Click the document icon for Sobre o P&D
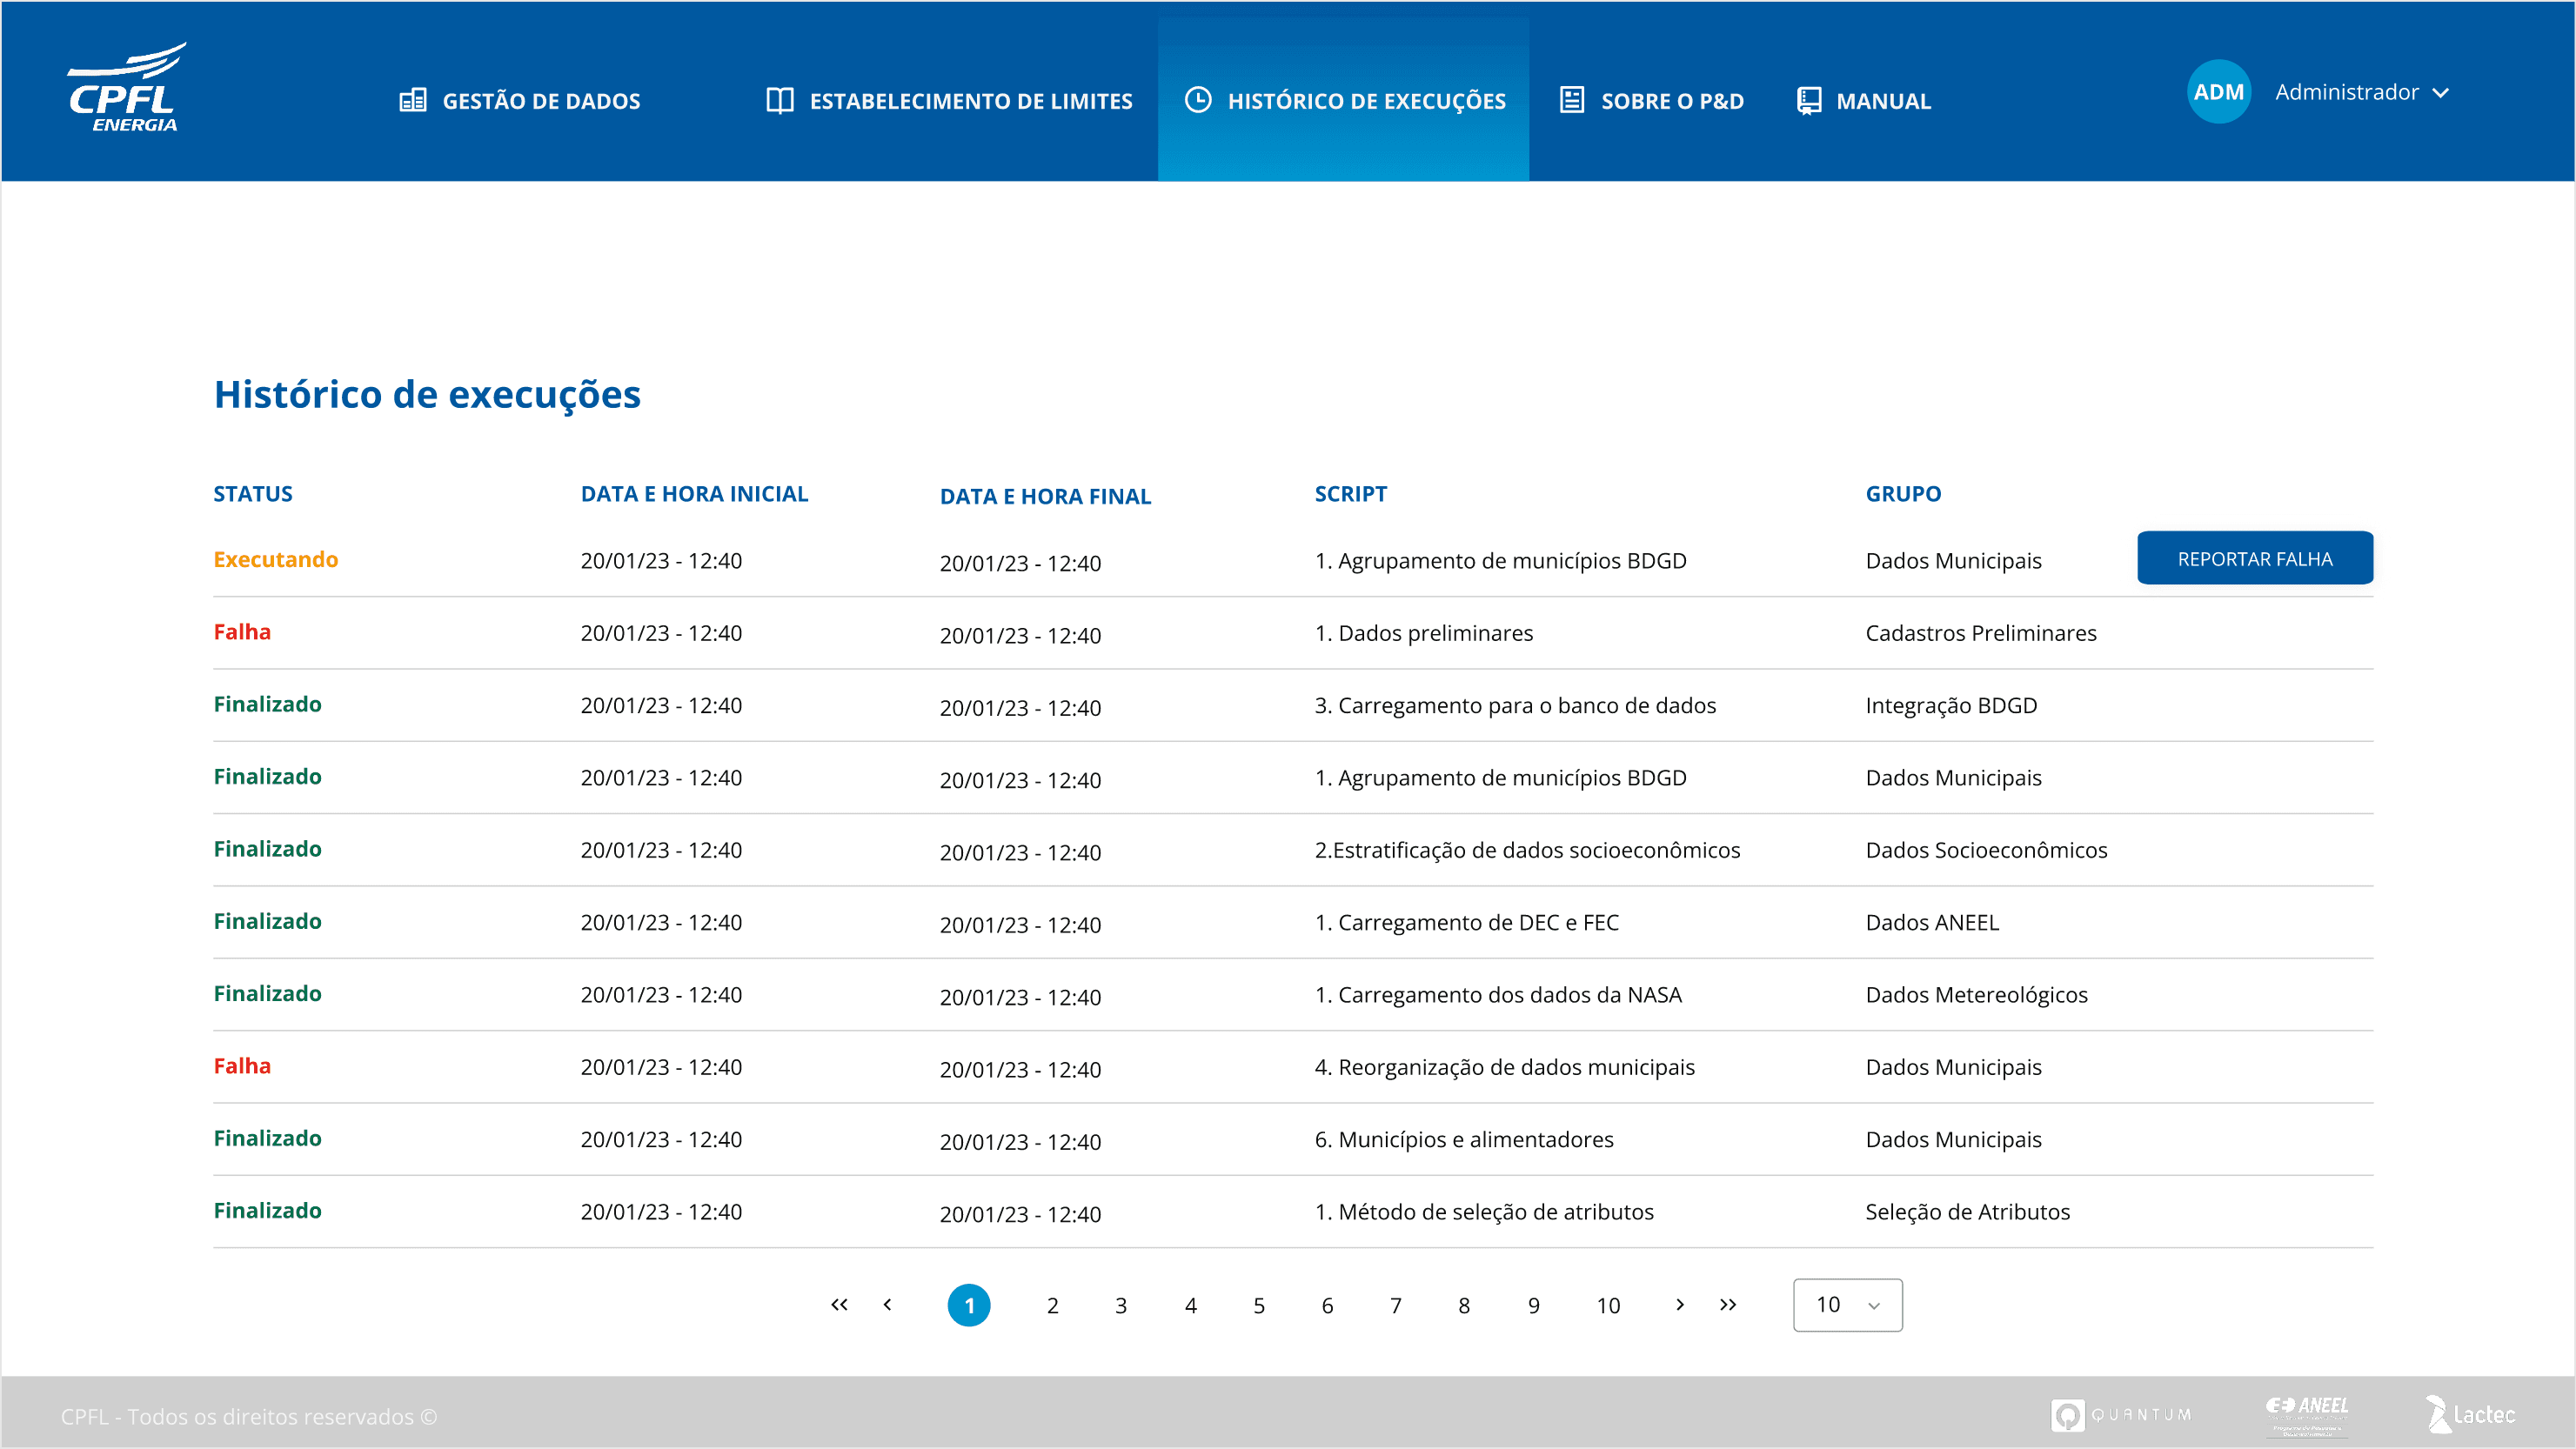Viewport: 2576px width, 1449px height. pos(1572,101)
